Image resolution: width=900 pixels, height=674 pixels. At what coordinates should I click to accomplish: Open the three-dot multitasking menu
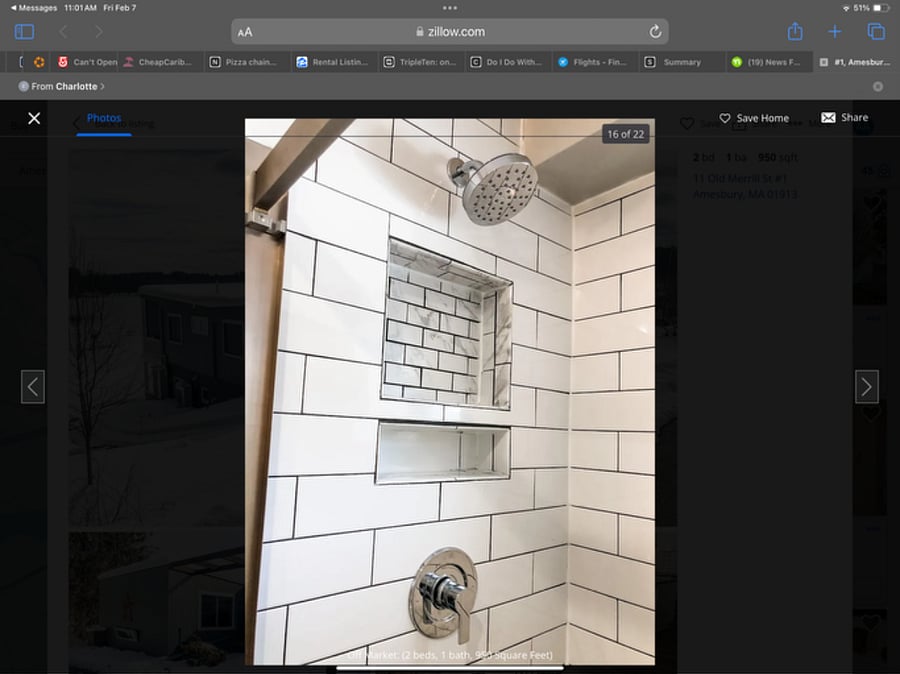point(450,8)
